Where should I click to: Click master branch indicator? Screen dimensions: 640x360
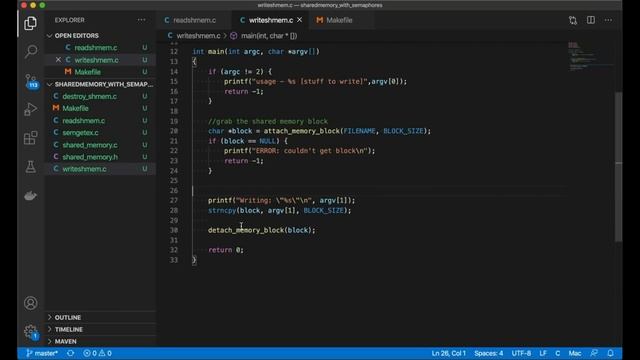click(42, 353)
